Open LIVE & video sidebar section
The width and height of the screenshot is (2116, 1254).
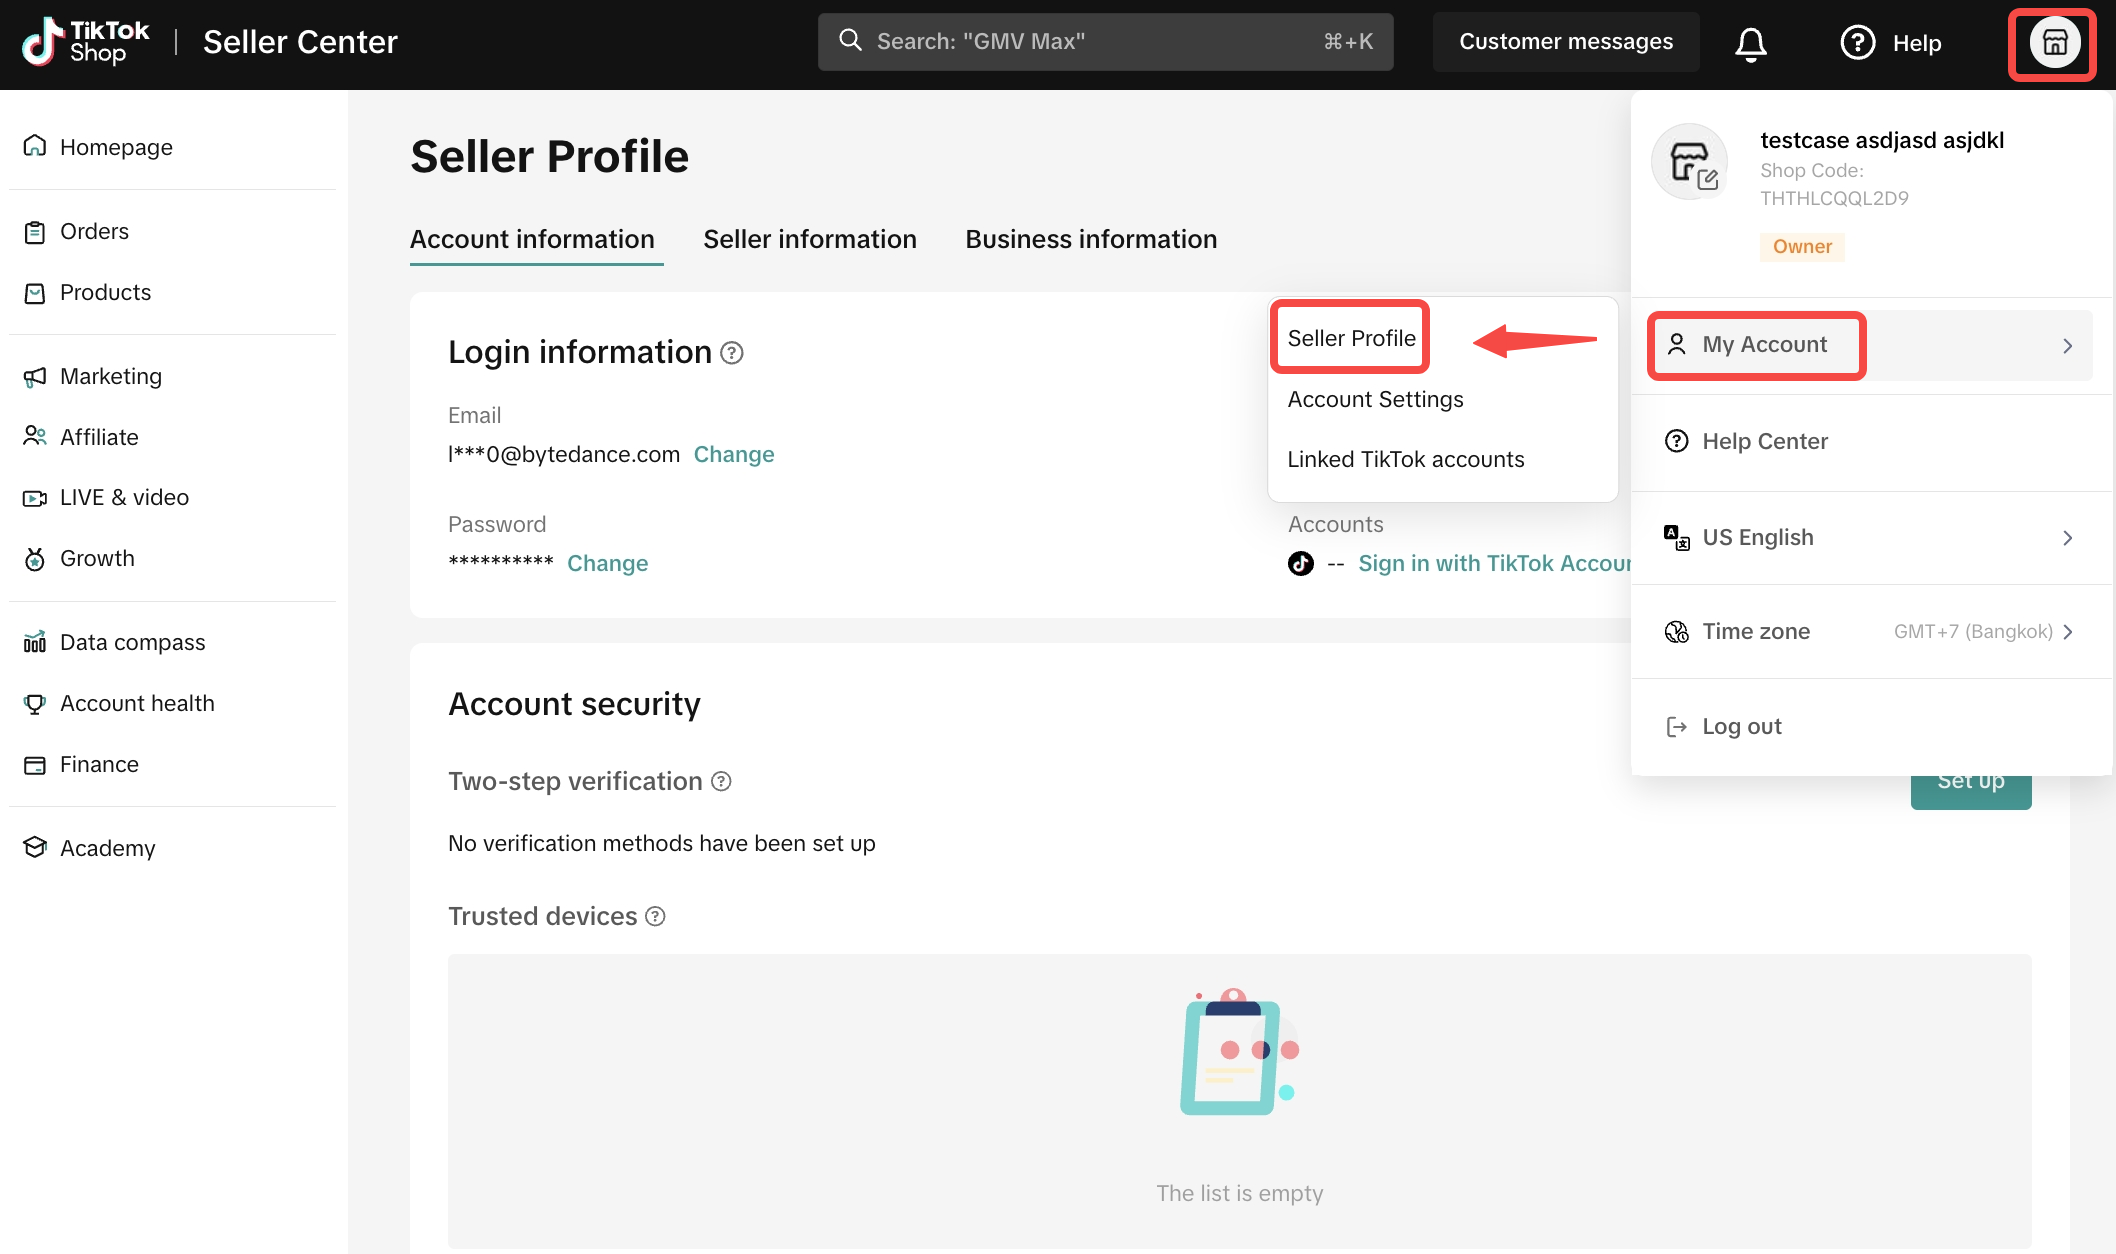(x=124, y=498)
